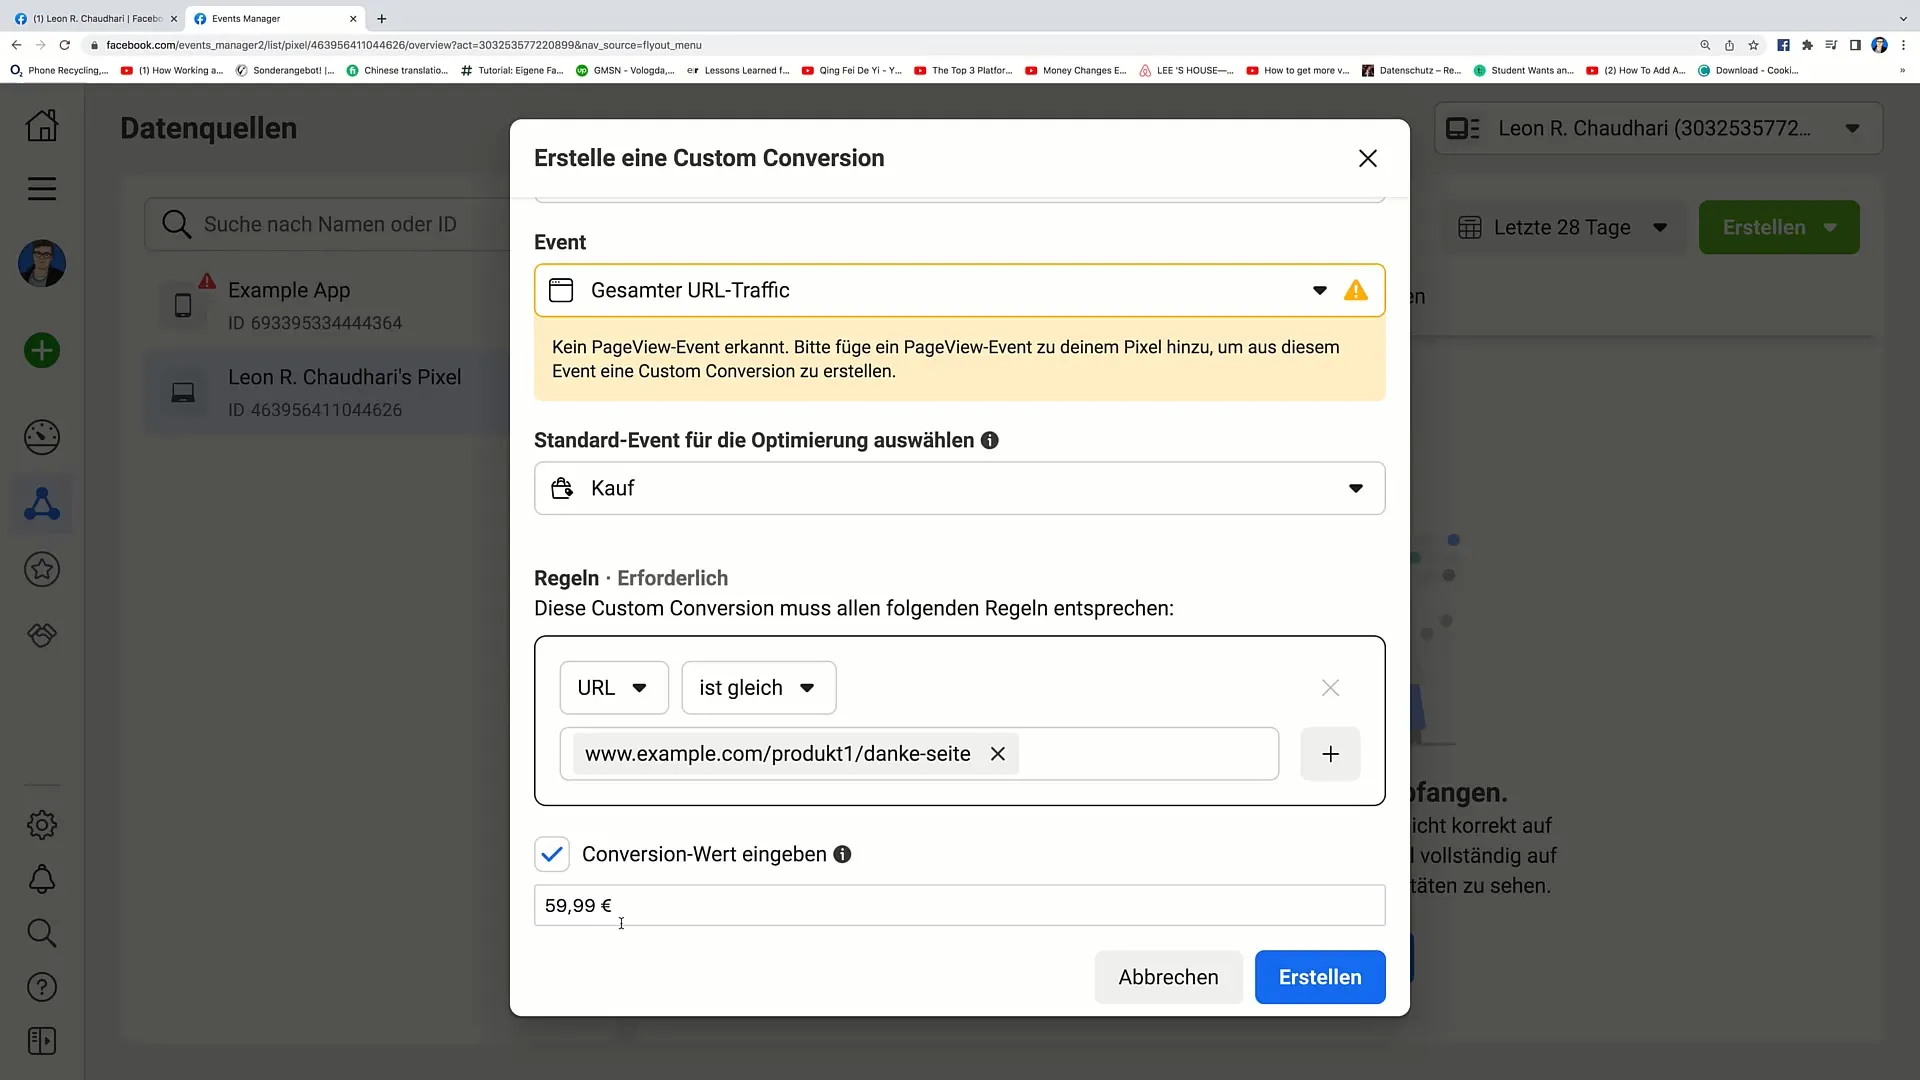Add another rule with plus button
Image resolution: width=1920 pixels, height=1080 pixels.
click(x=1330, y=754)
